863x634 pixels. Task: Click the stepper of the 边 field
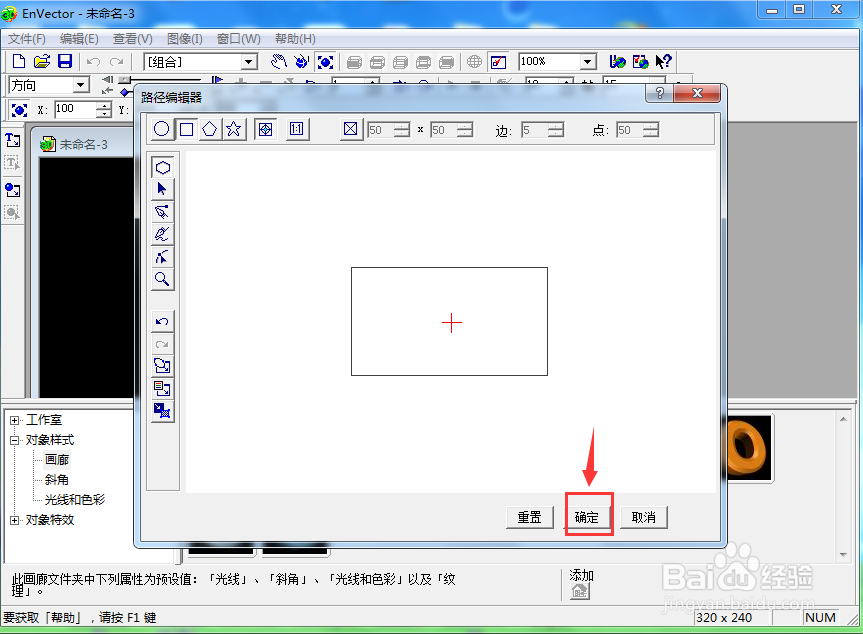[x=556, y=130]
